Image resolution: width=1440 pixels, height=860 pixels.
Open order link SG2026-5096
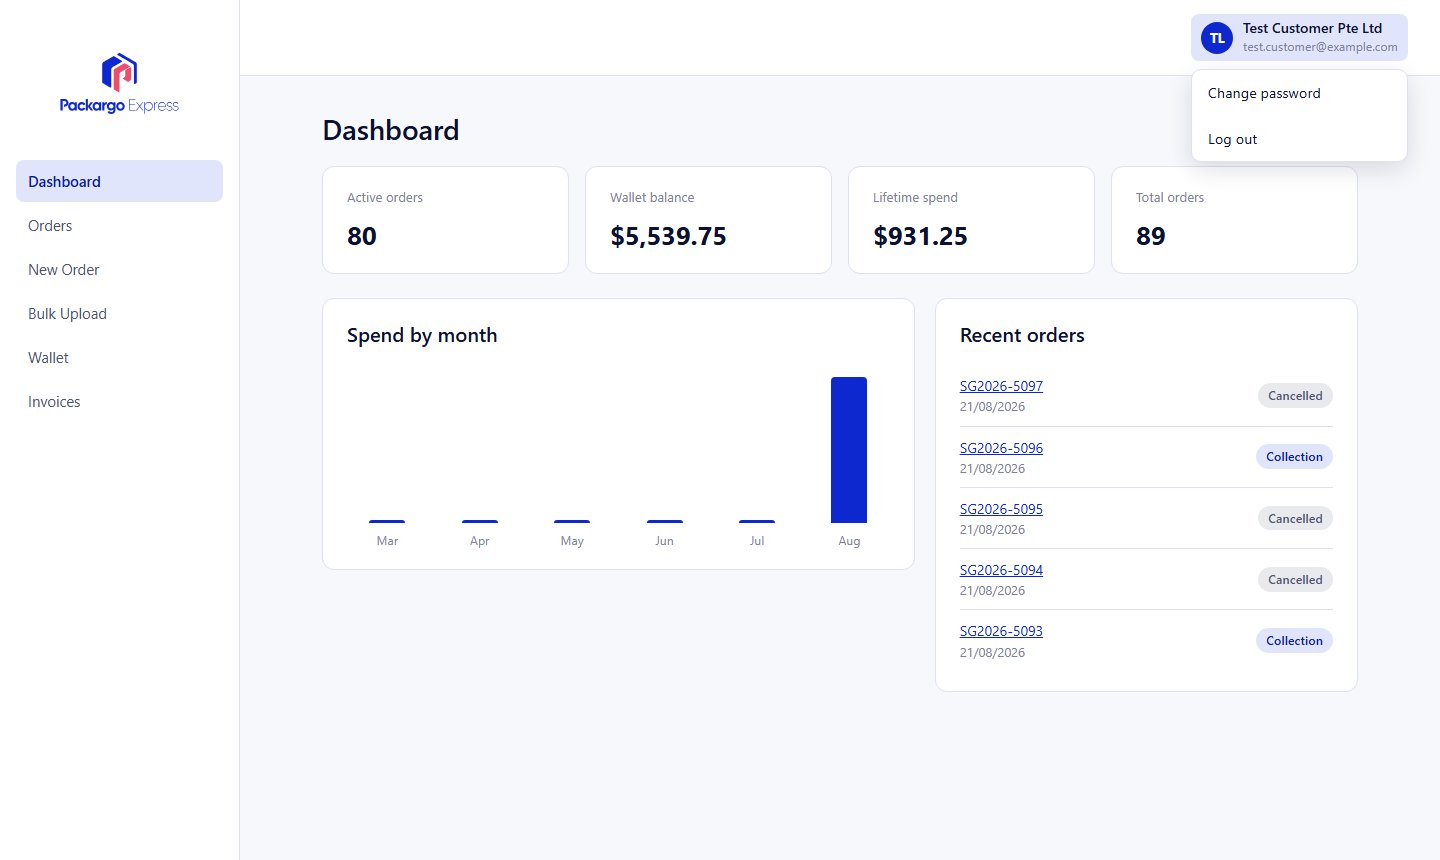click(1001, 448)
